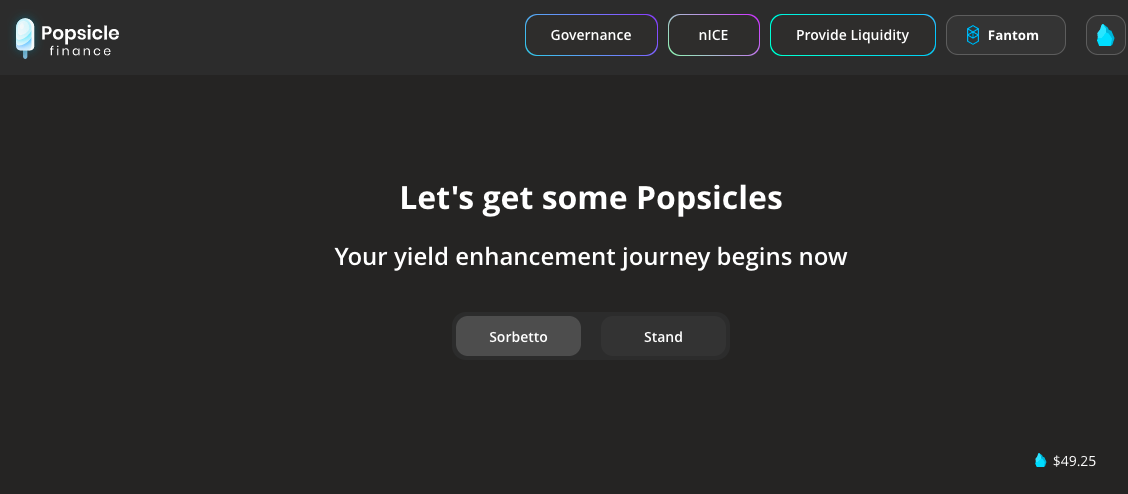Click the blue ICE token icon beside the price
The height and width of the screenshot is (494, 1128).
[x=1040, y=461]
